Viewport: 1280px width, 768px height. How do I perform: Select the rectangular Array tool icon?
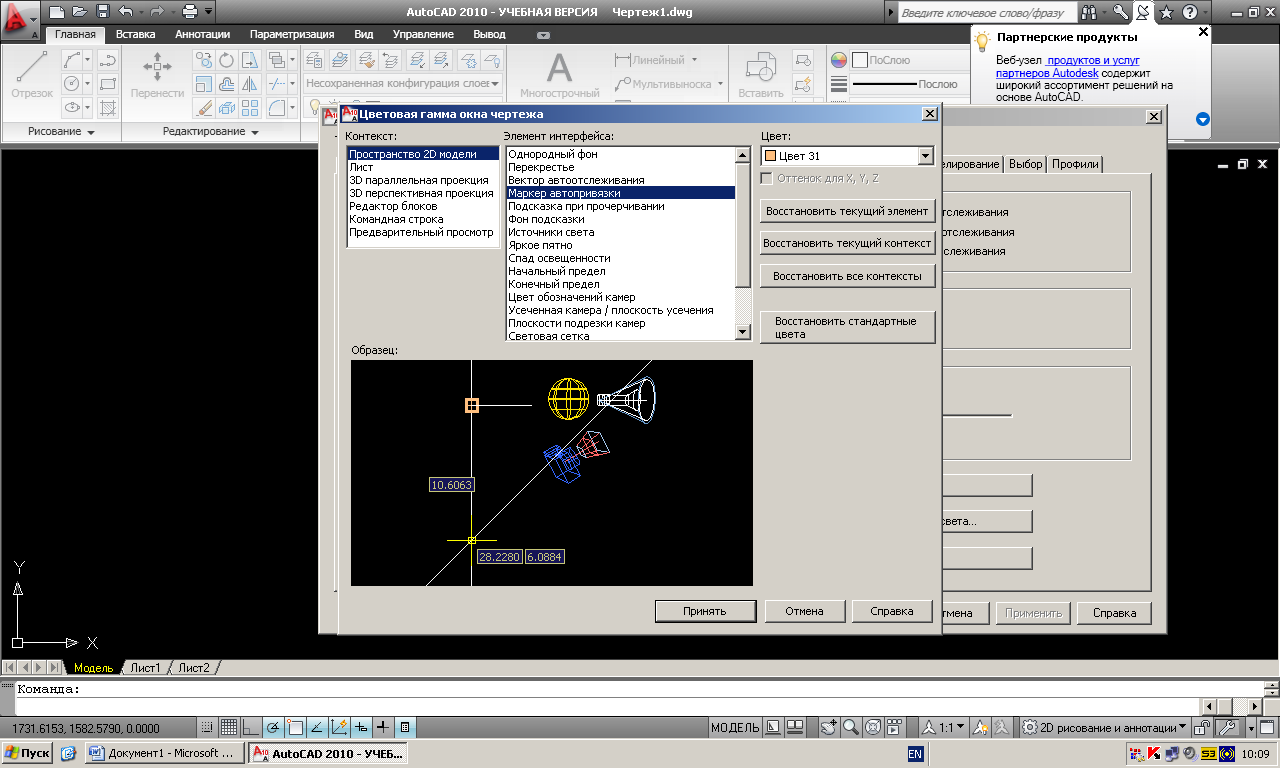(250, 107)
